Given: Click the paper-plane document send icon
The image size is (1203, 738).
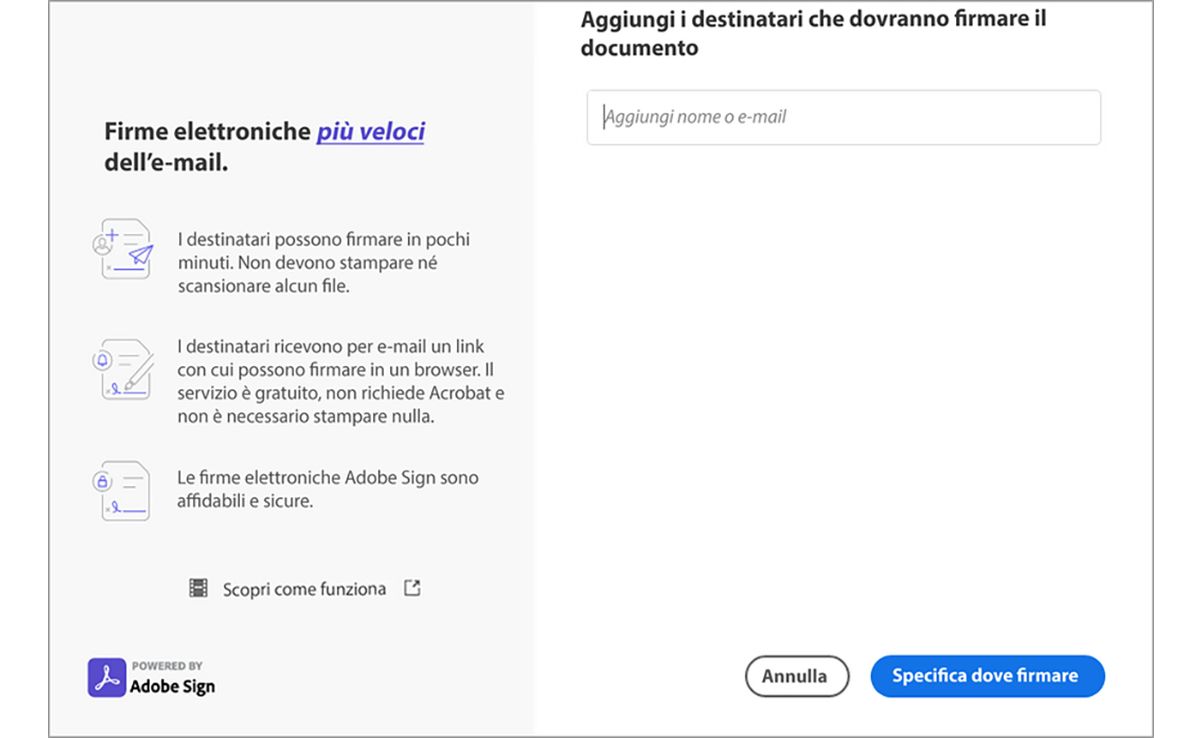Looking at the screenshot, I should tap(125, 249).
